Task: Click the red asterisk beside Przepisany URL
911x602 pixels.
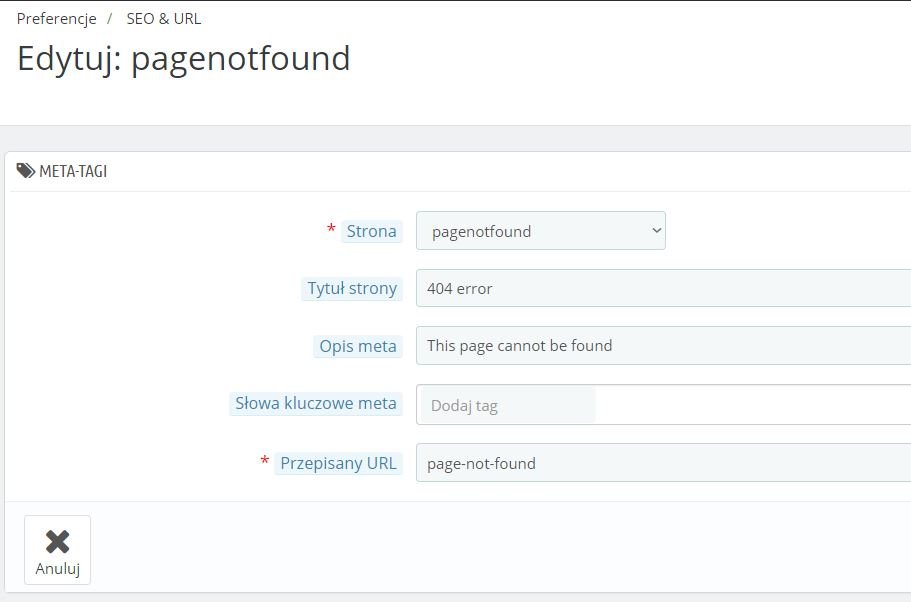Action: point(265,462)
